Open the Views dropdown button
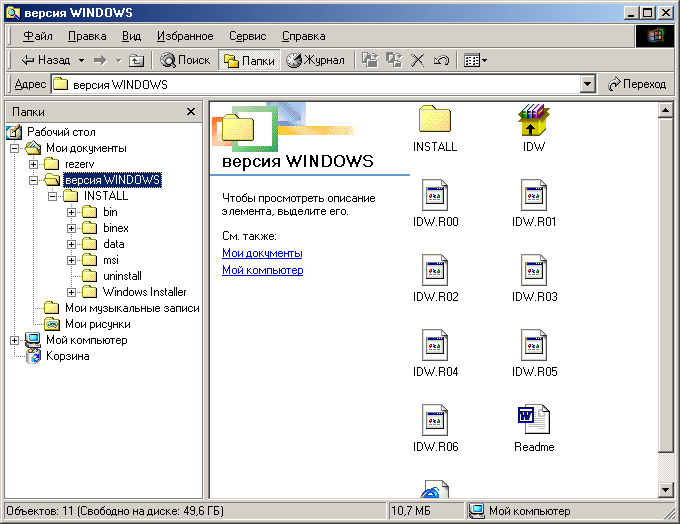The height and width of the screenshot is (524, 680). click(475, 60)
